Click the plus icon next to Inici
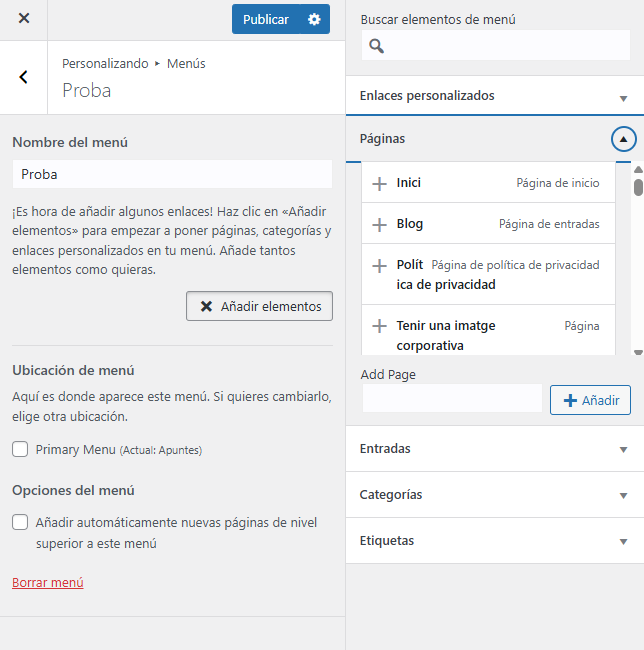This screenshot has width=644, height=650. click(x=379, y=183)
